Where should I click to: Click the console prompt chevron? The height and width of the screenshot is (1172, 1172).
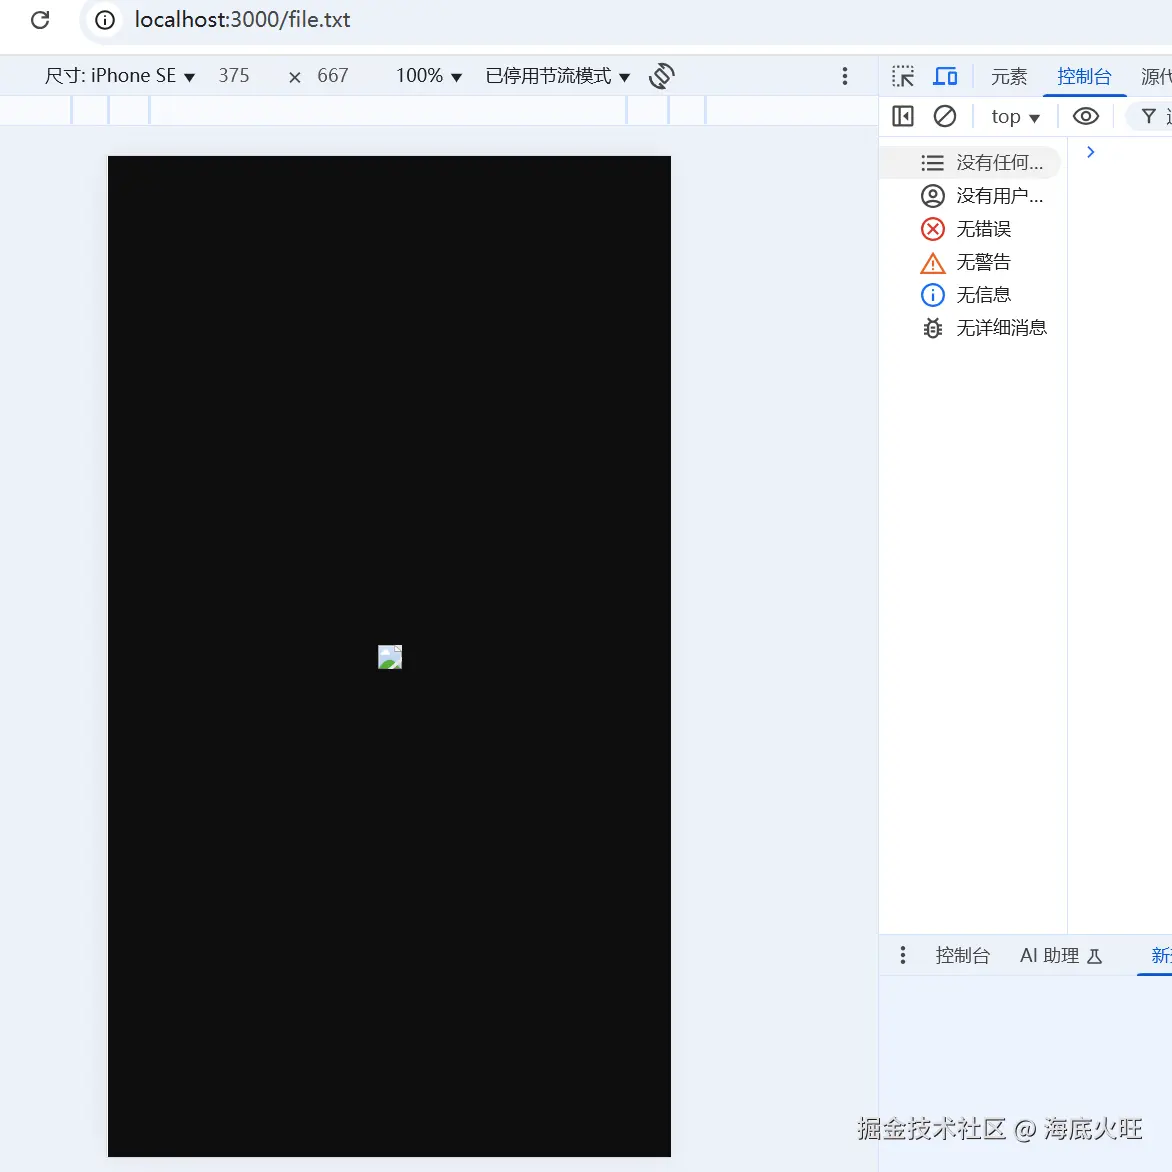tap(1091, 152)
